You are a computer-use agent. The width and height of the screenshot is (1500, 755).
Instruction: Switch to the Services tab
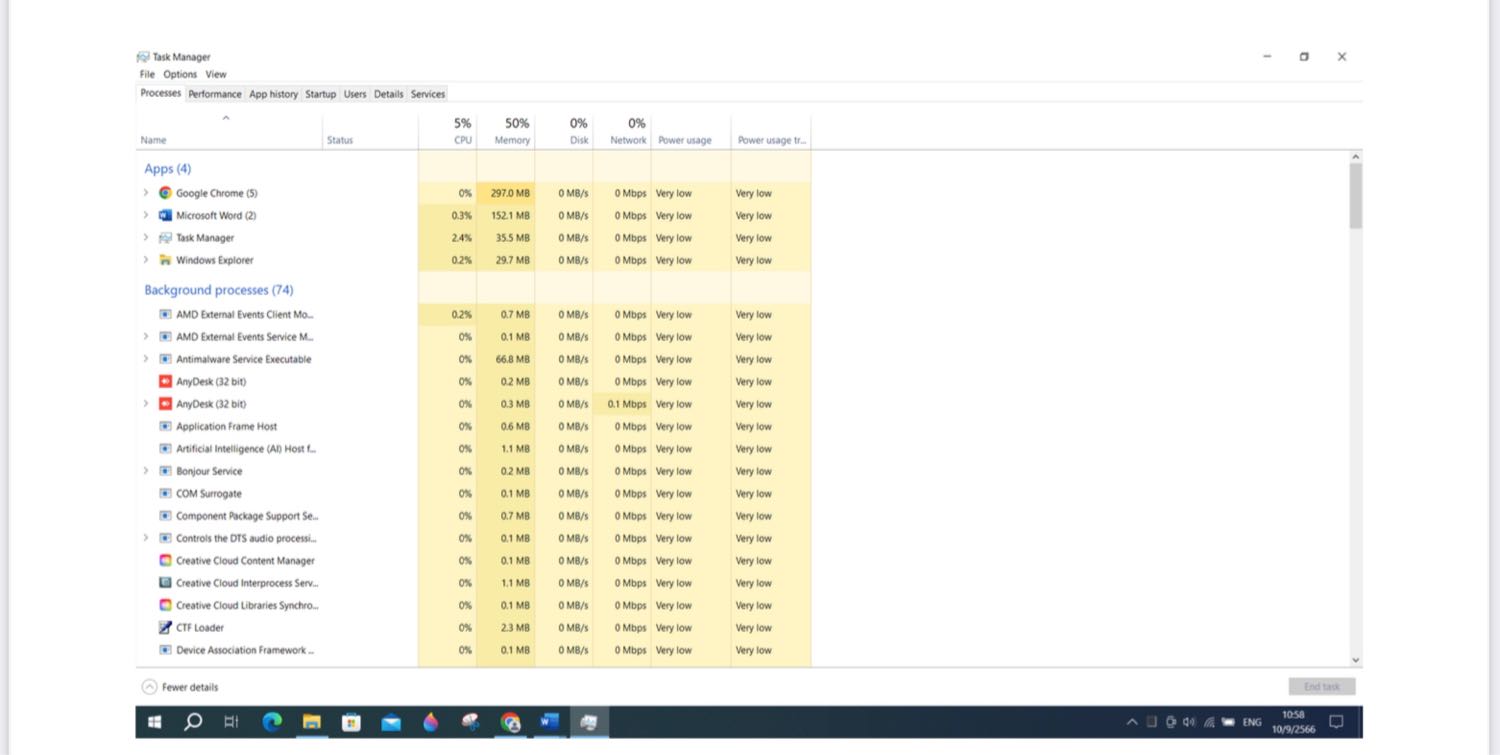[x=428, y=94]
